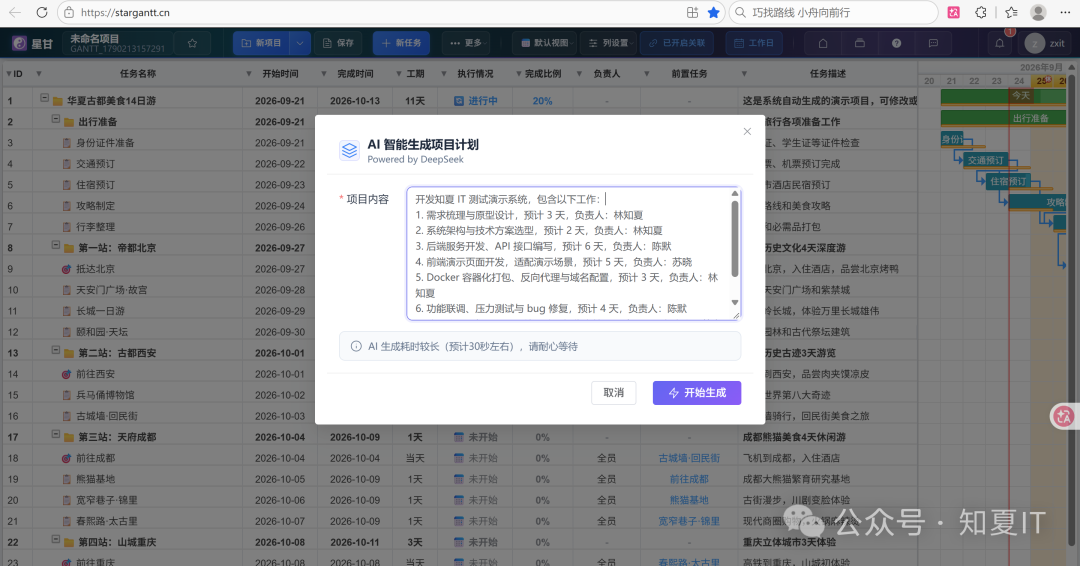This screenshot has width=1080, height=566.
Task: Click the 开始生成 button
Action: (697, 392)
